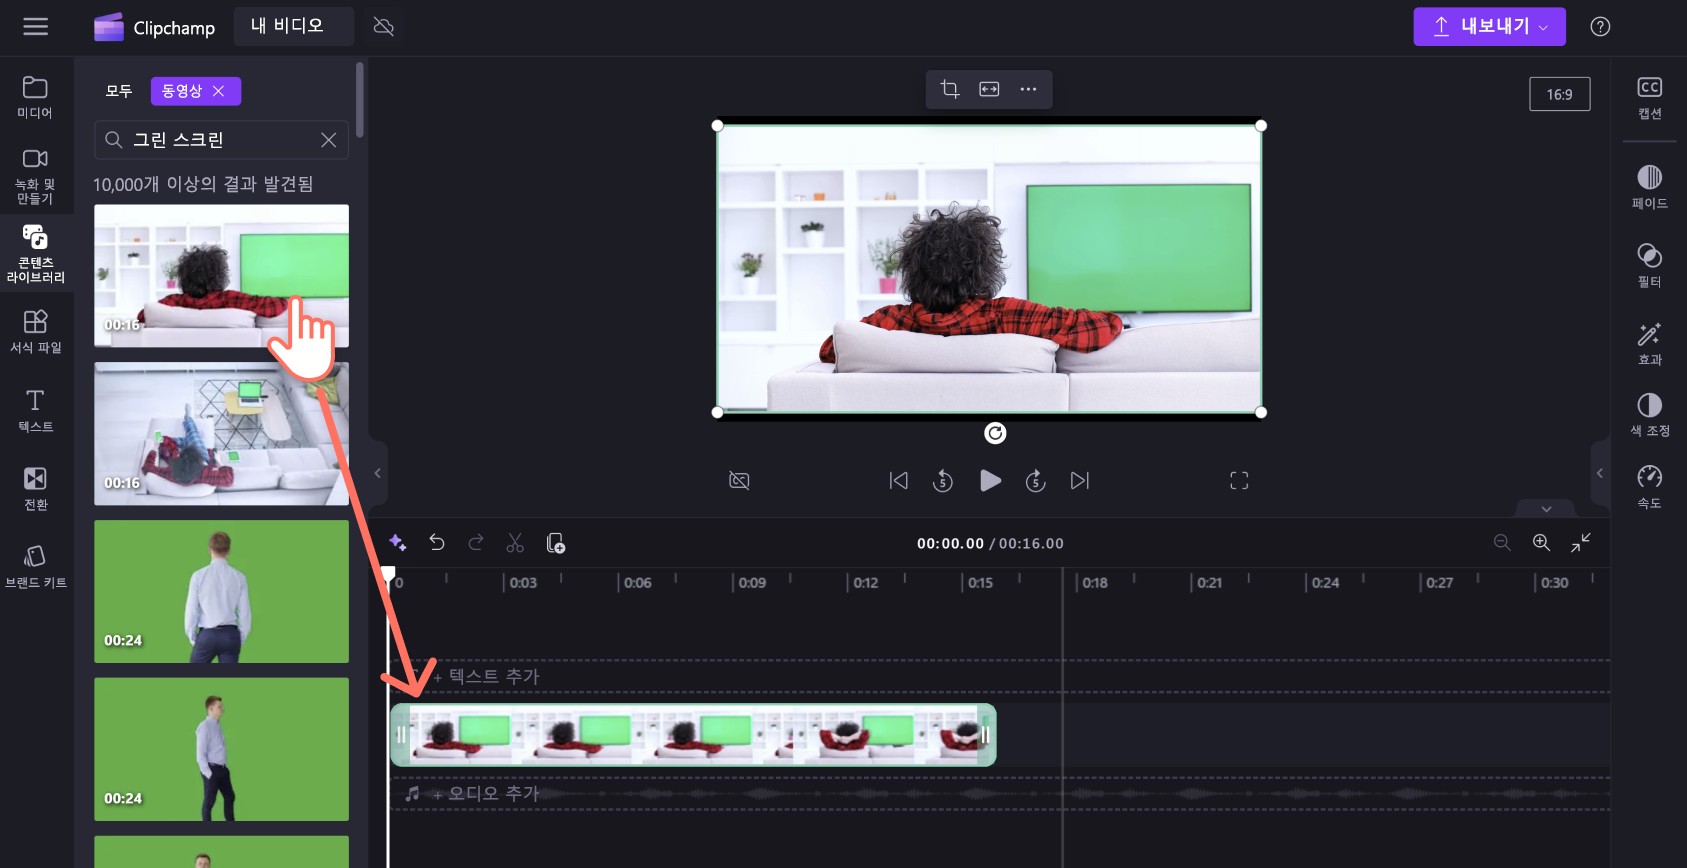Viewport: 1687px width, 868px height.
Task: Click the duplicate clip icon
Action: point(555,543)
